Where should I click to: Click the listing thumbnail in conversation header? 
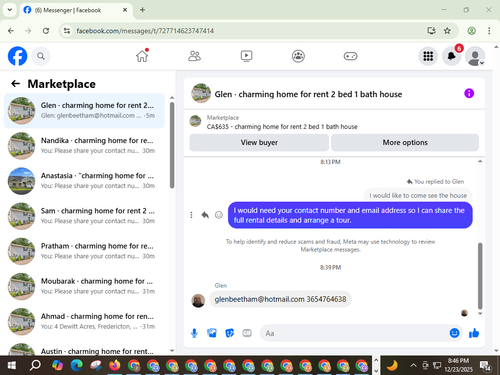pyautogui.click(x=201, y=93)
